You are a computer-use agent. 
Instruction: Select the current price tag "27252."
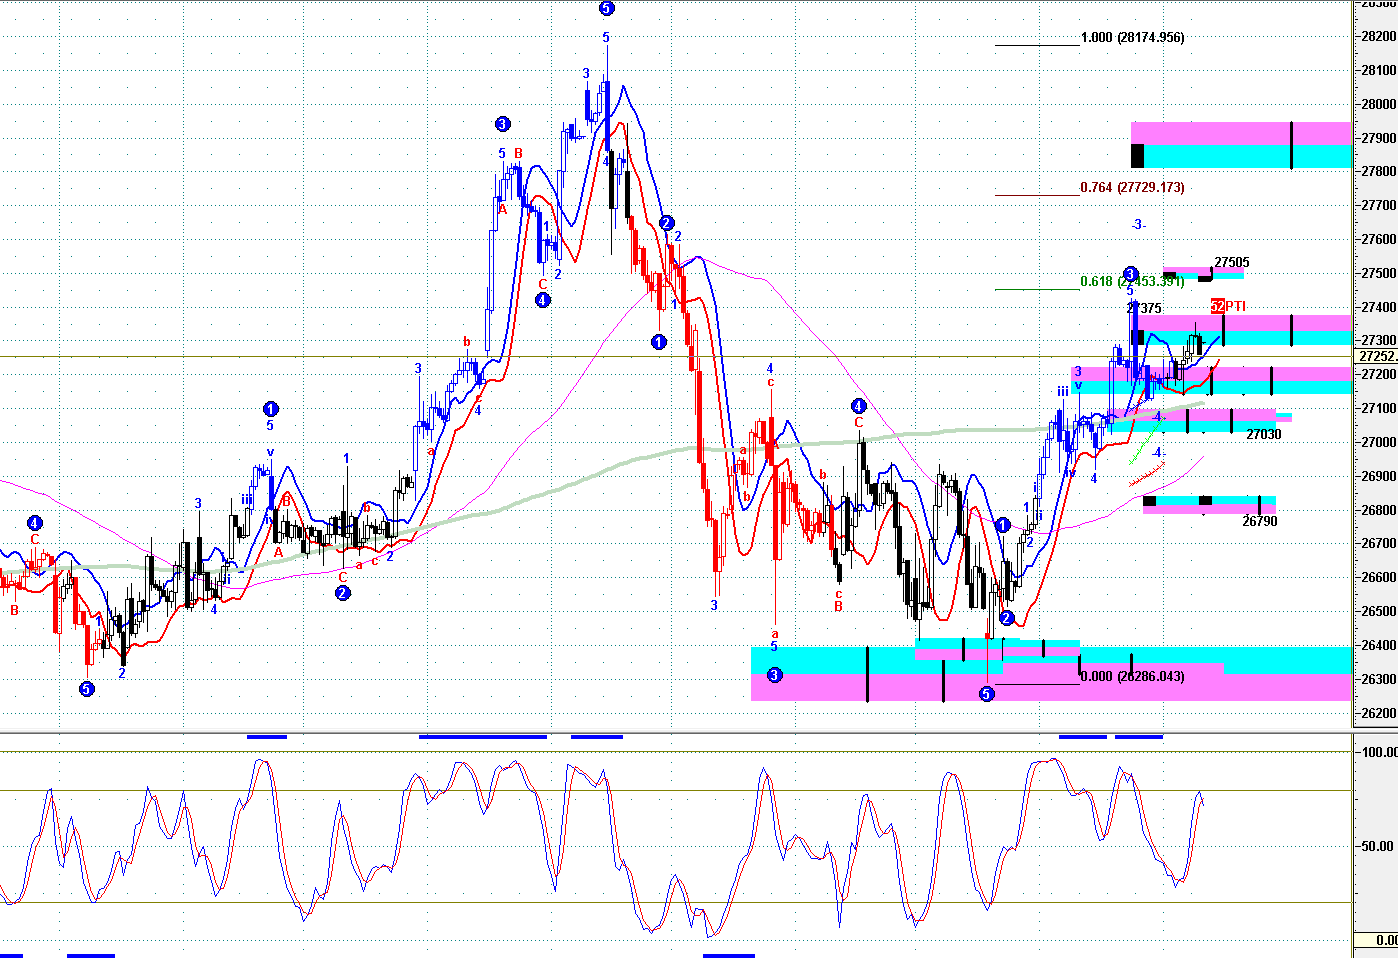(1377, 356)
